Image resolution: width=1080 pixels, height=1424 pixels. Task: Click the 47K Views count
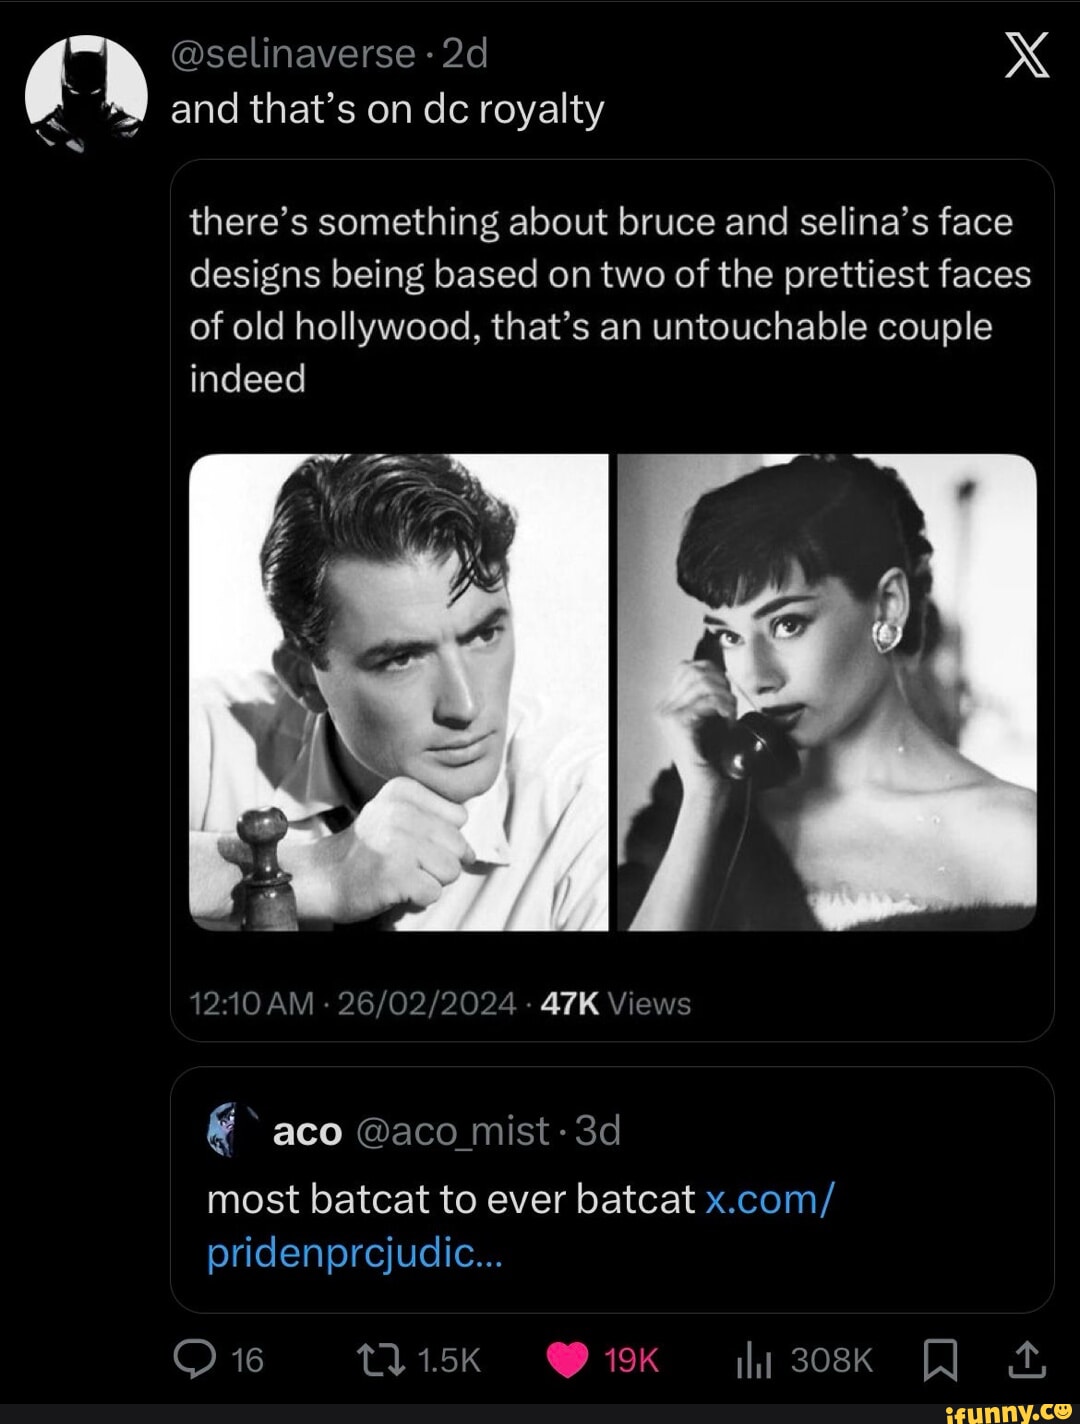pos(615,1003)
